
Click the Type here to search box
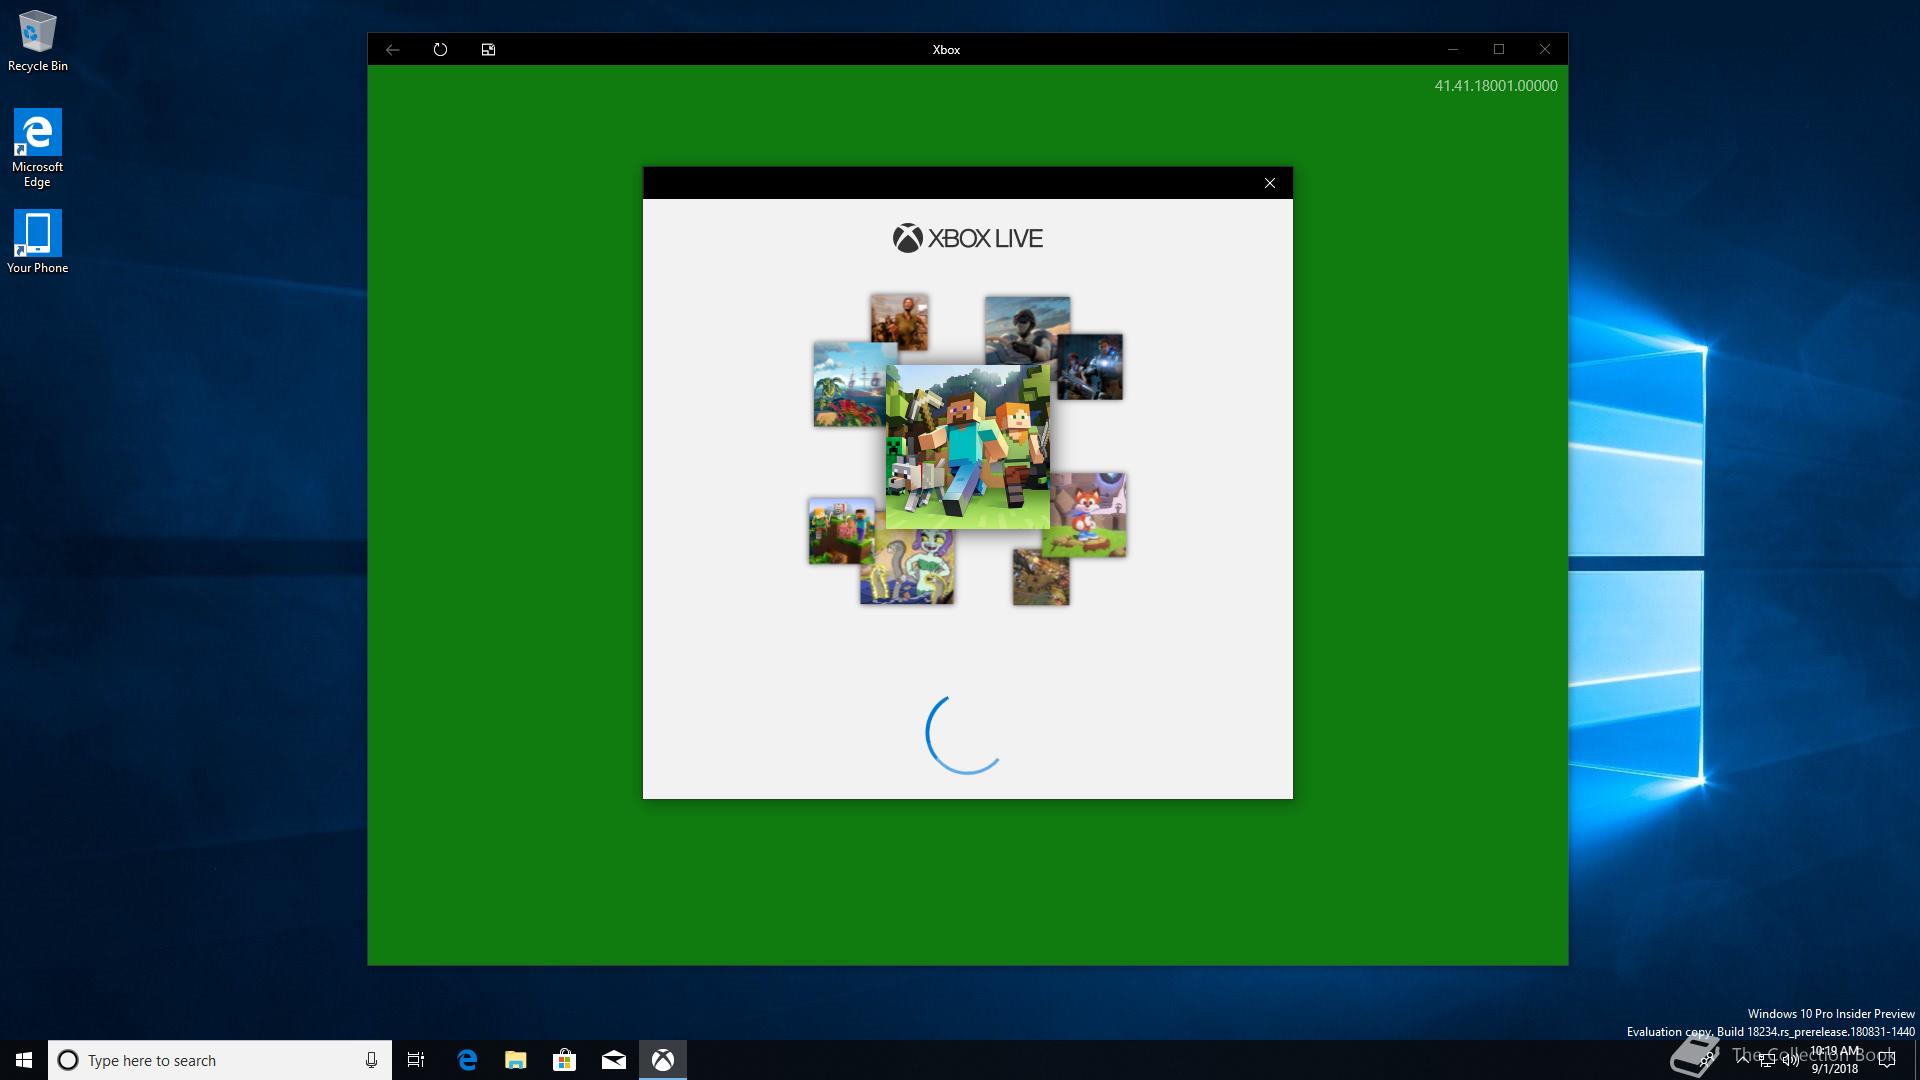pos(219,1060)
